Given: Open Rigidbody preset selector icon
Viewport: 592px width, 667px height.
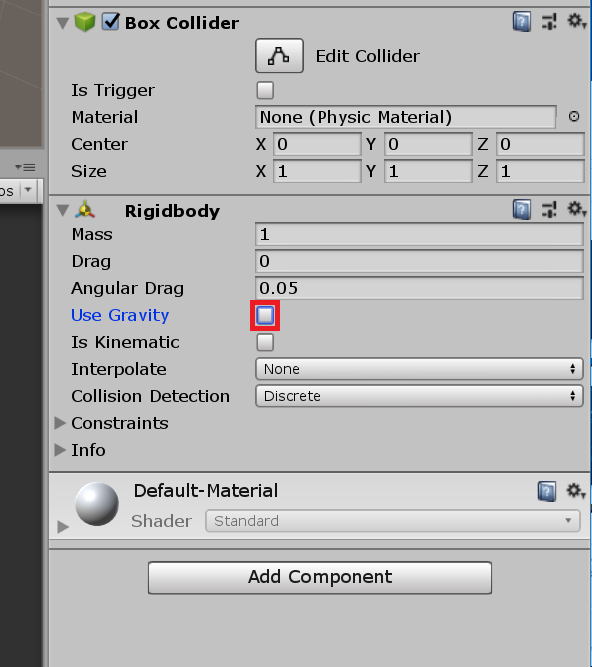Looking at the screenshot, I should click(549, 210).
